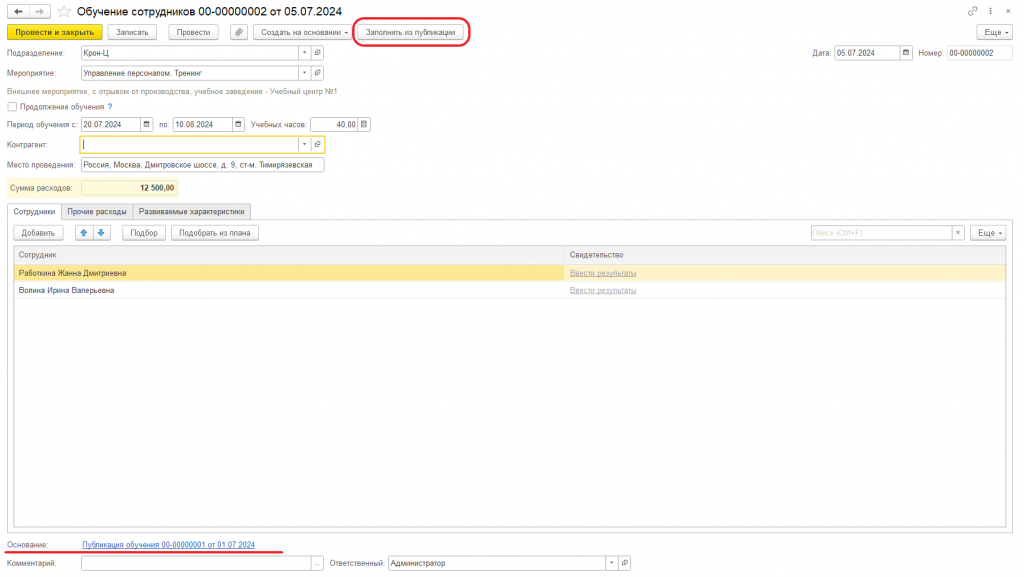Select the Волина Ирина Валерьевна row

click(x=509, y=290)
